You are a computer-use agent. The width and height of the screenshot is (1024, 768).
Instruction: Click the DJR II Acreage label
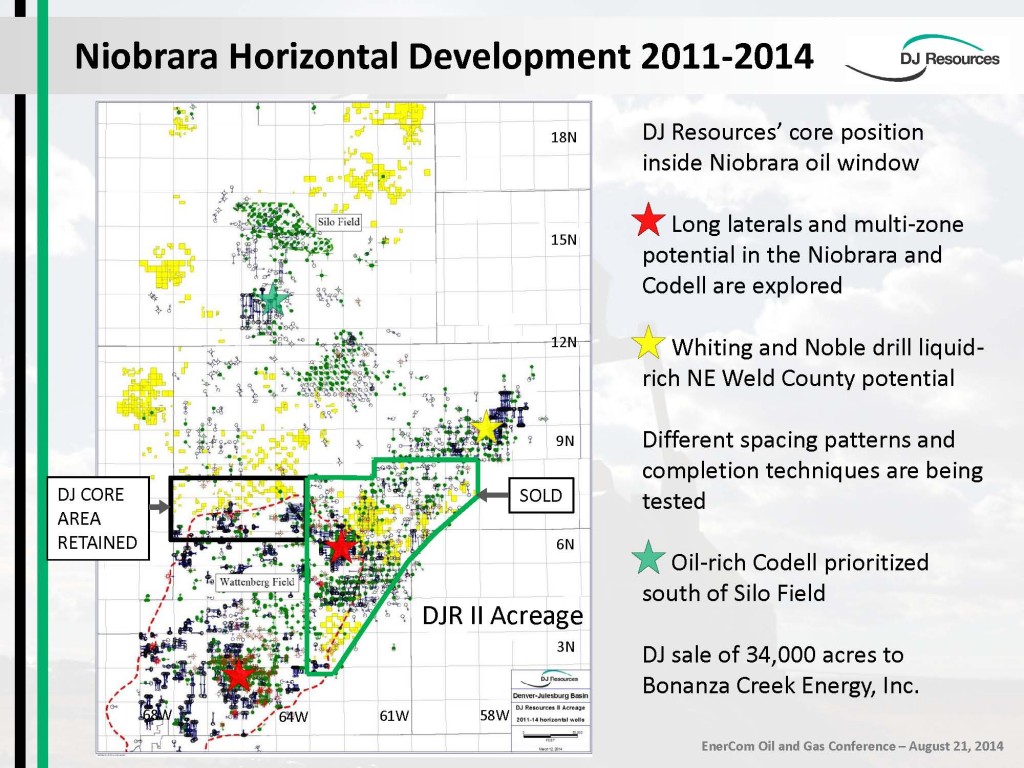502,615
